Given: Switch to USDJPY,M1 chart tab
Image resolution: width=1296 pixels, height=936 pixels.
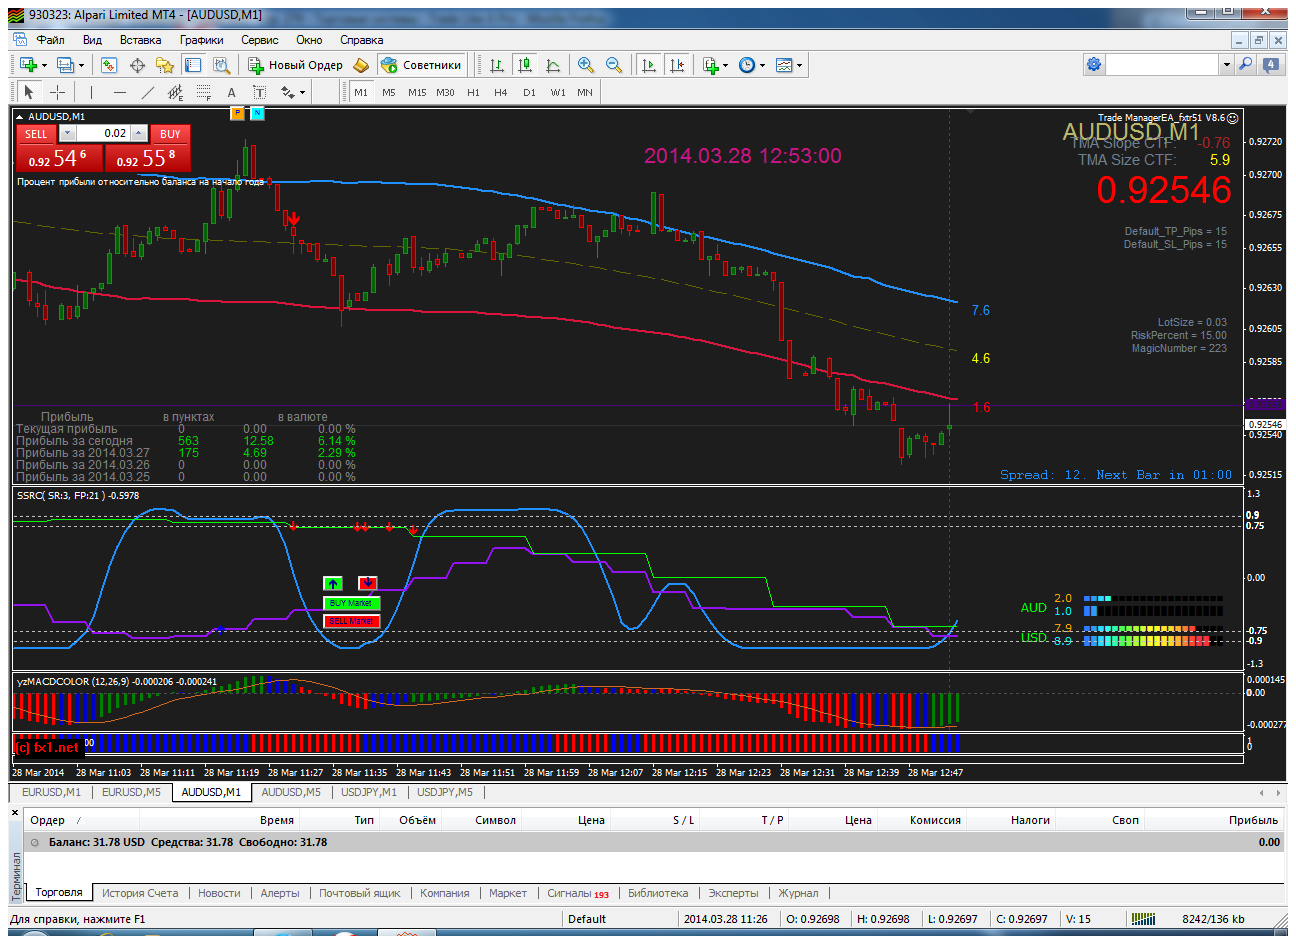Looking at the screenshot, I should coord(369,792).
